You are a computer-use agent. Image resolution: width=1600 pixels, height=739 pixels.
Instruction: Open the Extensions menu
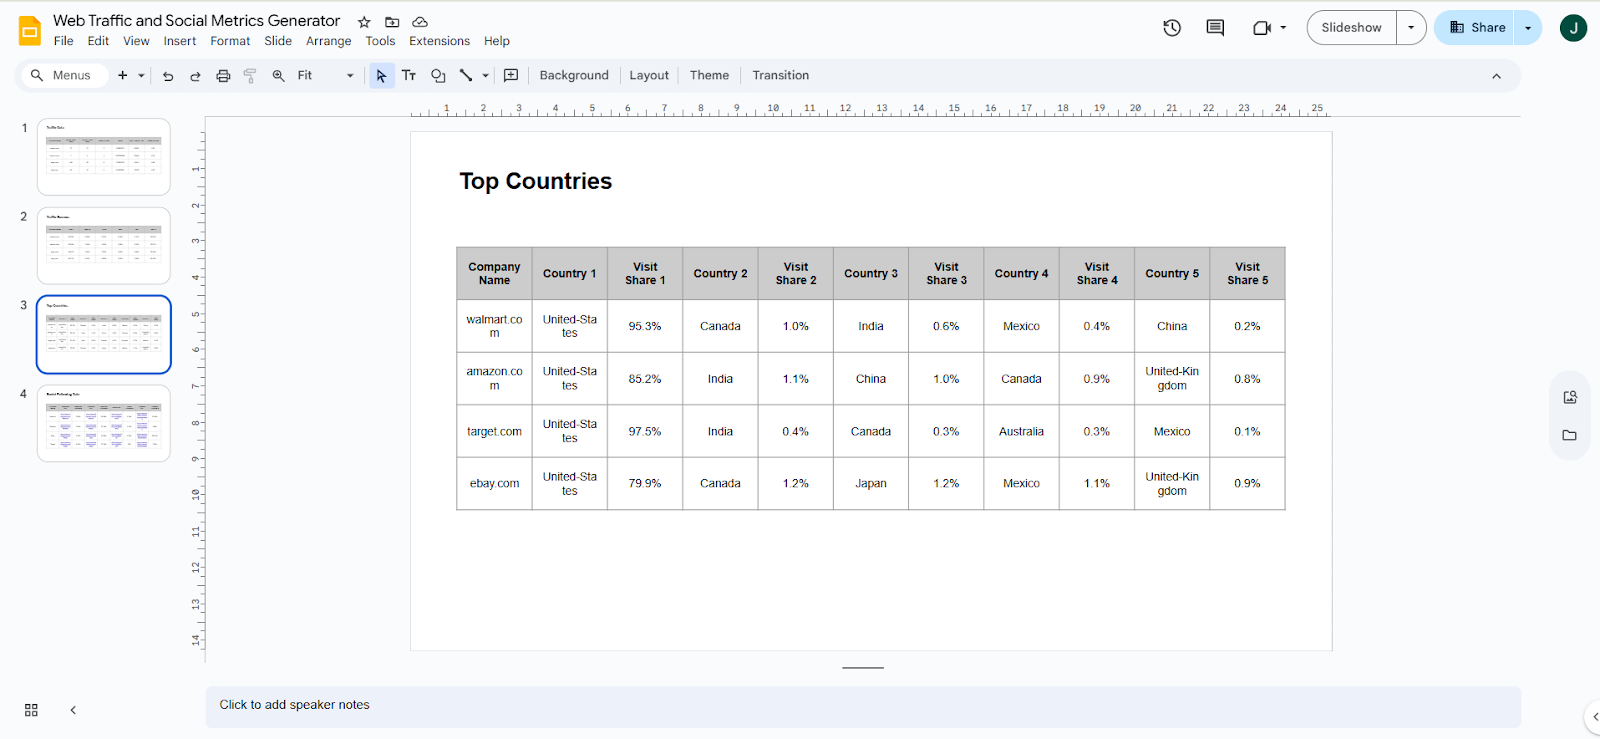439,41
